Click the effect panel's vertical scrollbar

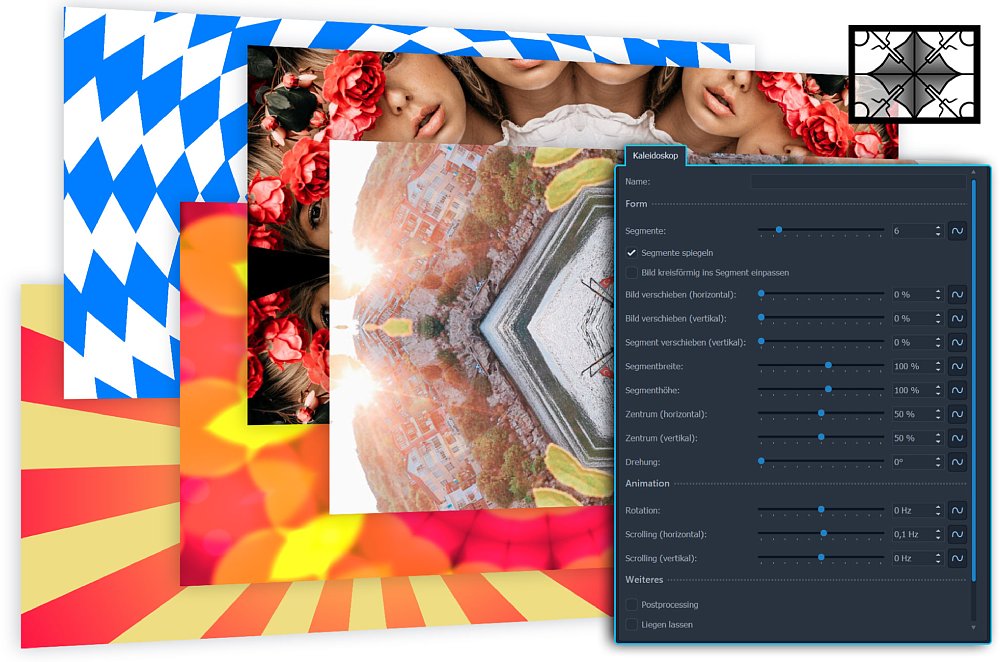[x=974, y=380]
